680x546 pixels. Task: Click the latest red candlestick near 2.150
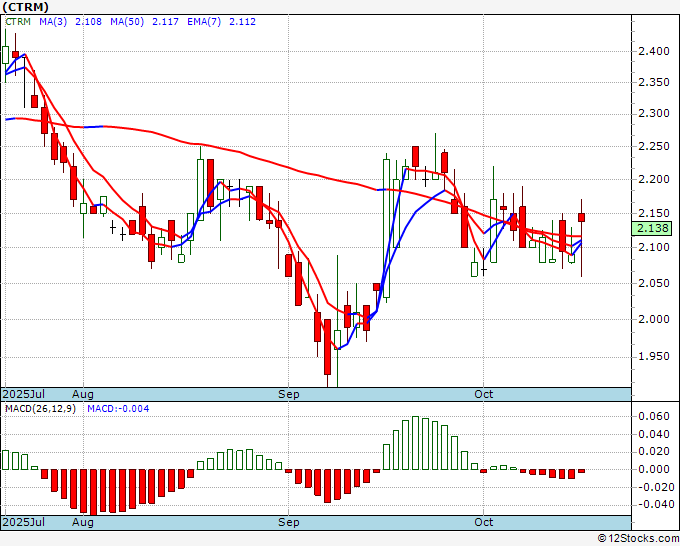[581, 217]
